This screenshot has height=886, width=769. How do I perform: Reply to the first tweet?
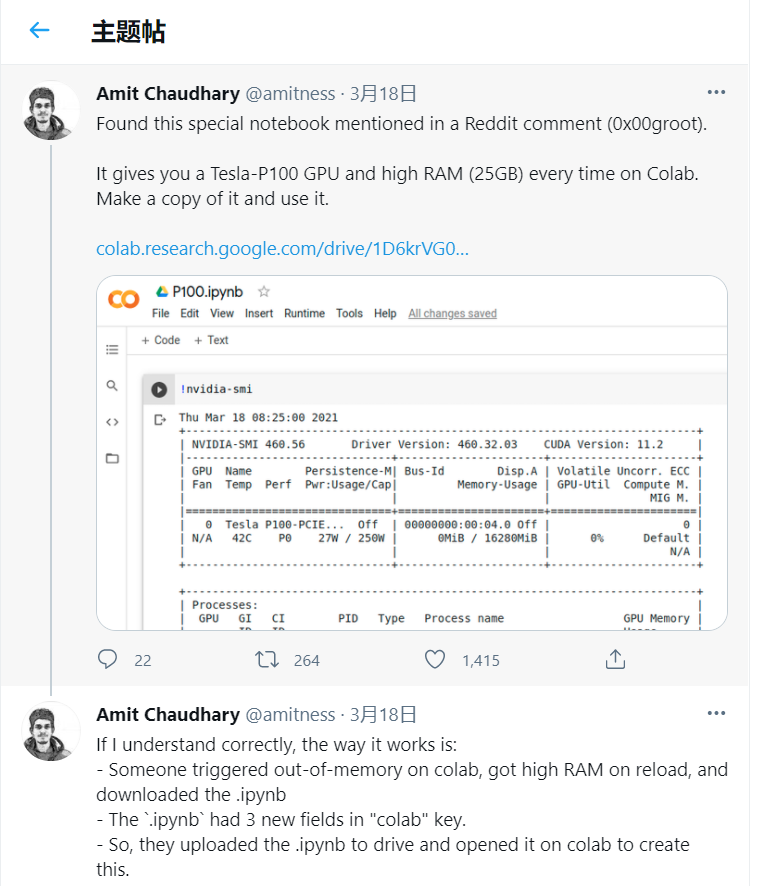[109, 659]
